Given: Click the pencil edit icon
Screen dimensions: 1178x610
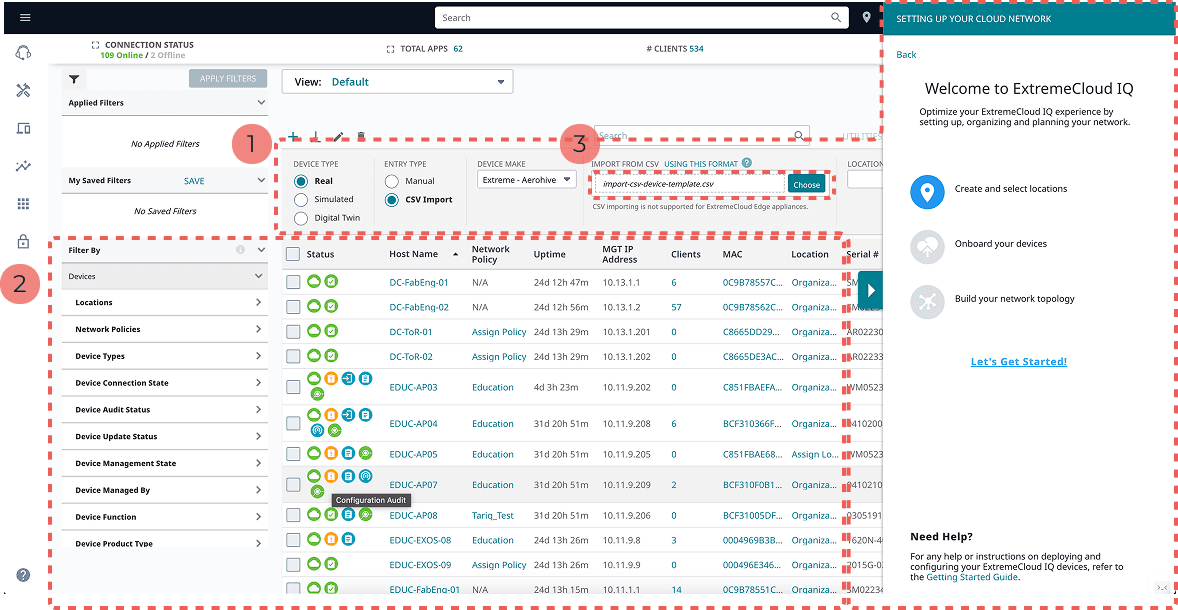Looking at the screenshot, I should tap(339, 137).
